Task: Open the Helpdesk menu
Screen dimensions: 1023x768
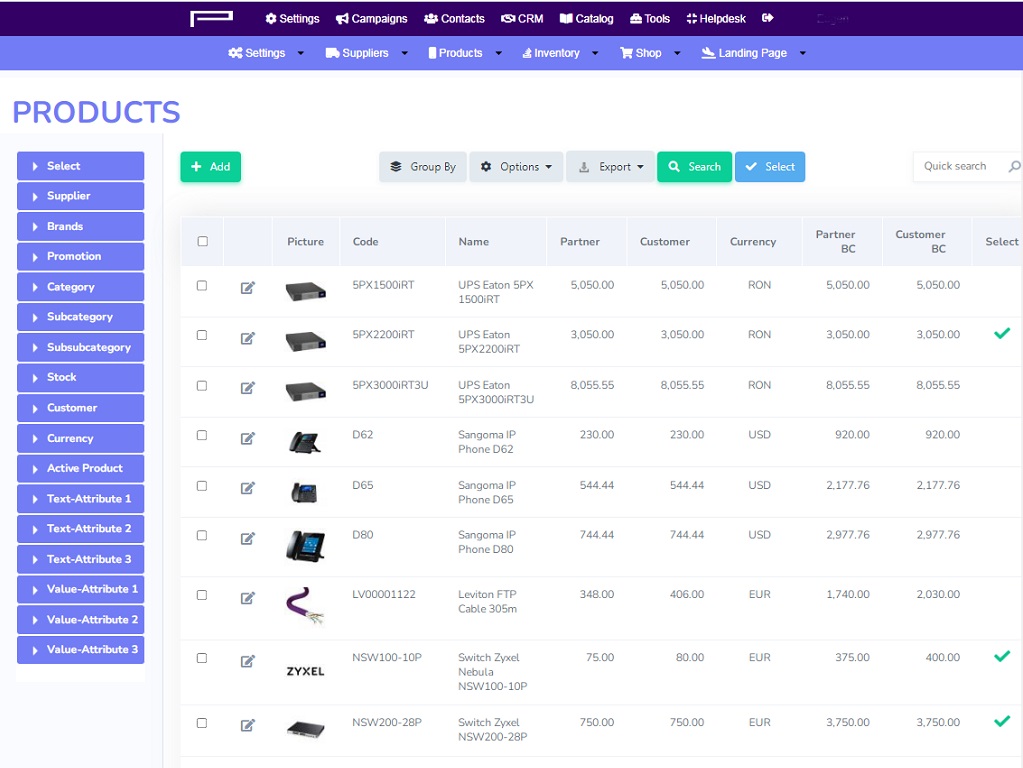Action: 716,18
